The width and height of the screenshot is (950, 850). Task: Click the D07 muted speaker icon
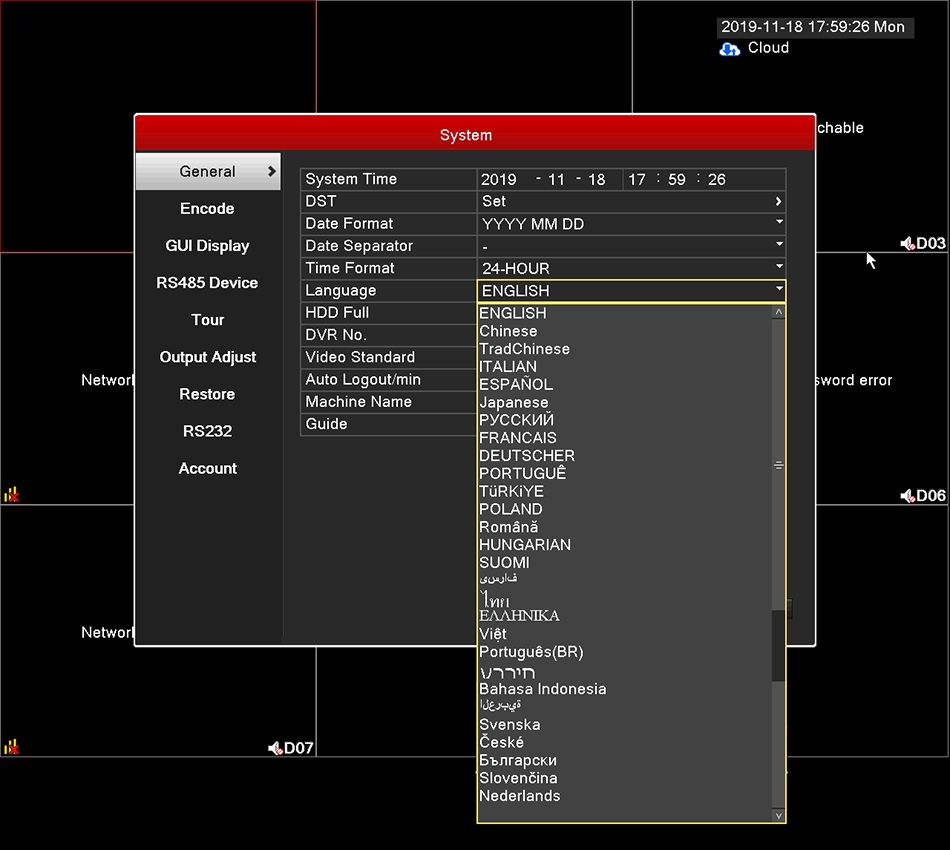pos(275,748)
